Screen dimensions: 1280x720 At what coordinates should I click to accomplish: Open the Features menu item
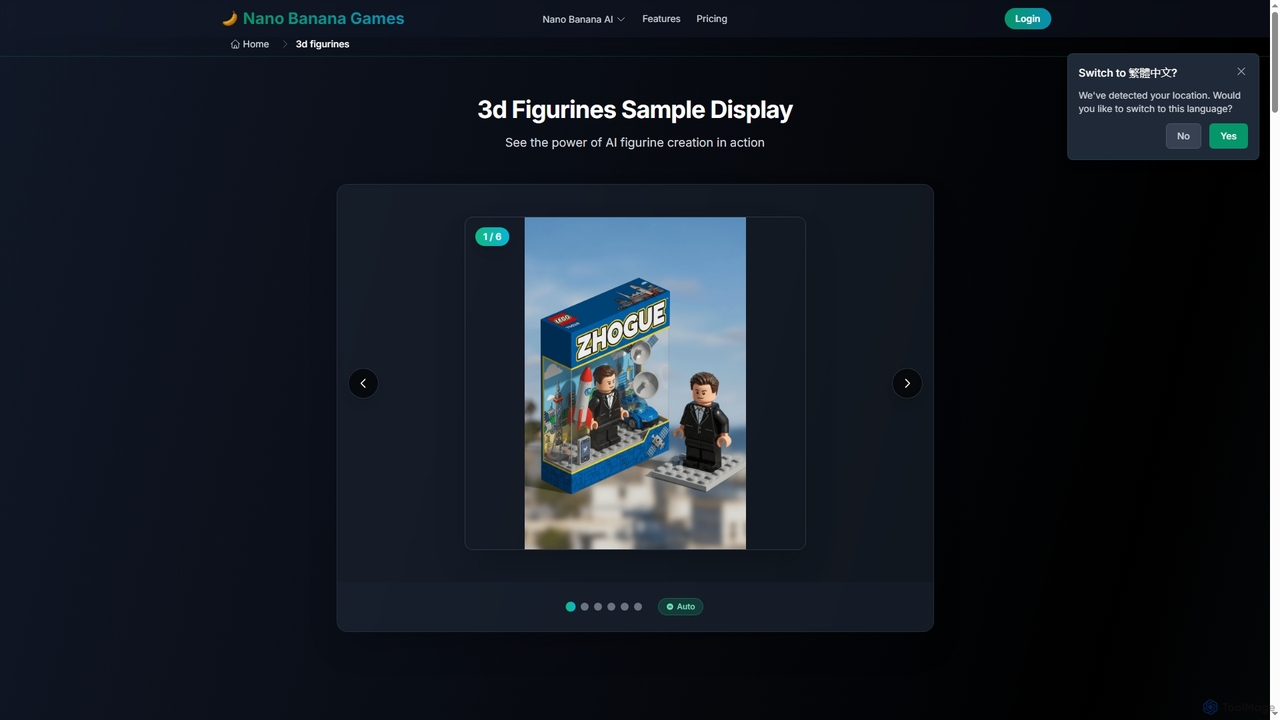coord(661,18)
